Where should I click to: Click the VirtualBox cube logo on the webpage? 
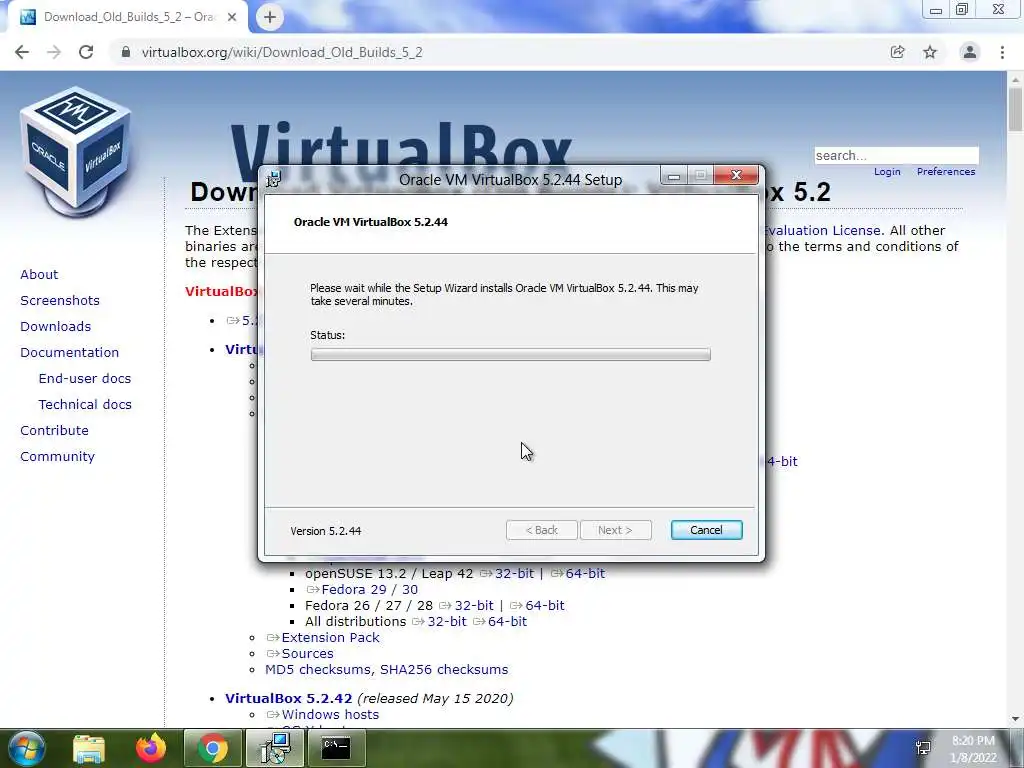pyautogui.click(x=76, y=152)
